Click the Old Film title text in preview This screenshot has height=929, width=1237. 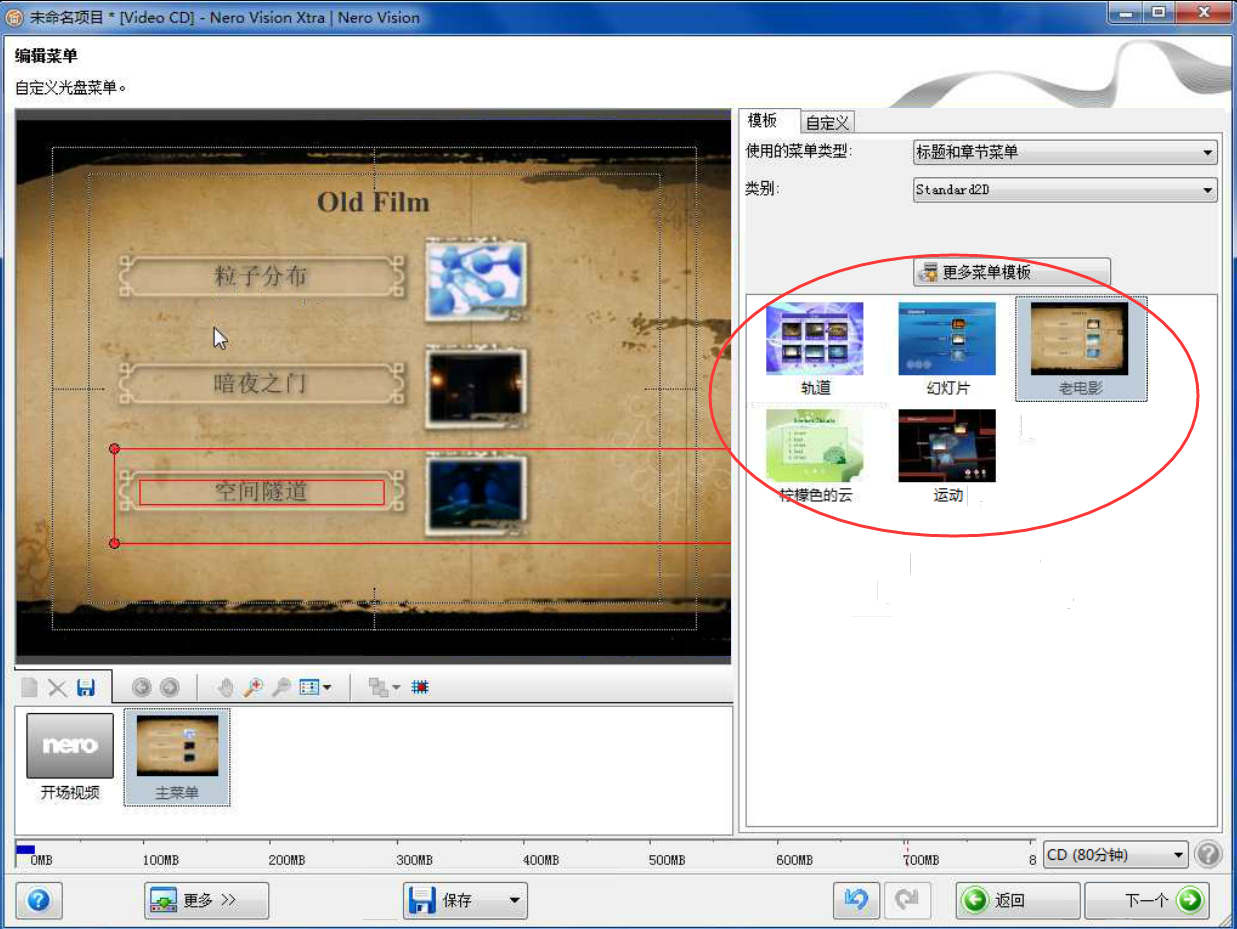(x=373, y=202)
